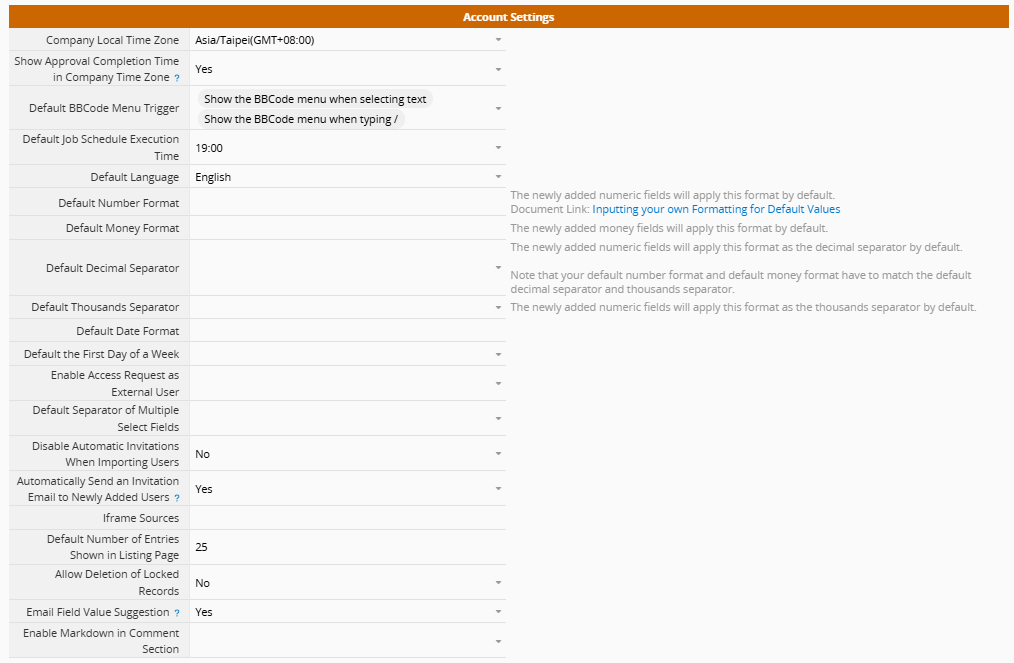Expand Enable Markdown in Comment Section dropdown
Screen dimensions: 1014x663
pos(347,641)
